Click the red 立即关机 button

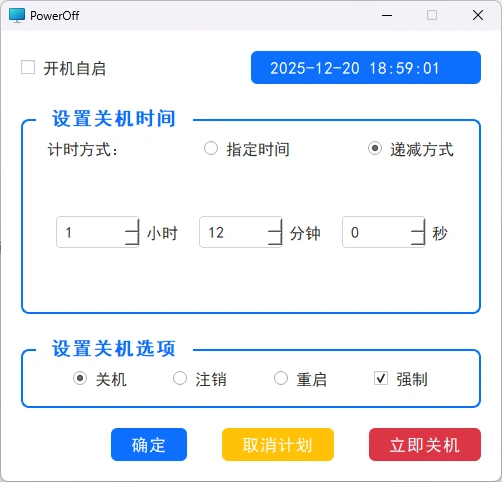[425, 445]
